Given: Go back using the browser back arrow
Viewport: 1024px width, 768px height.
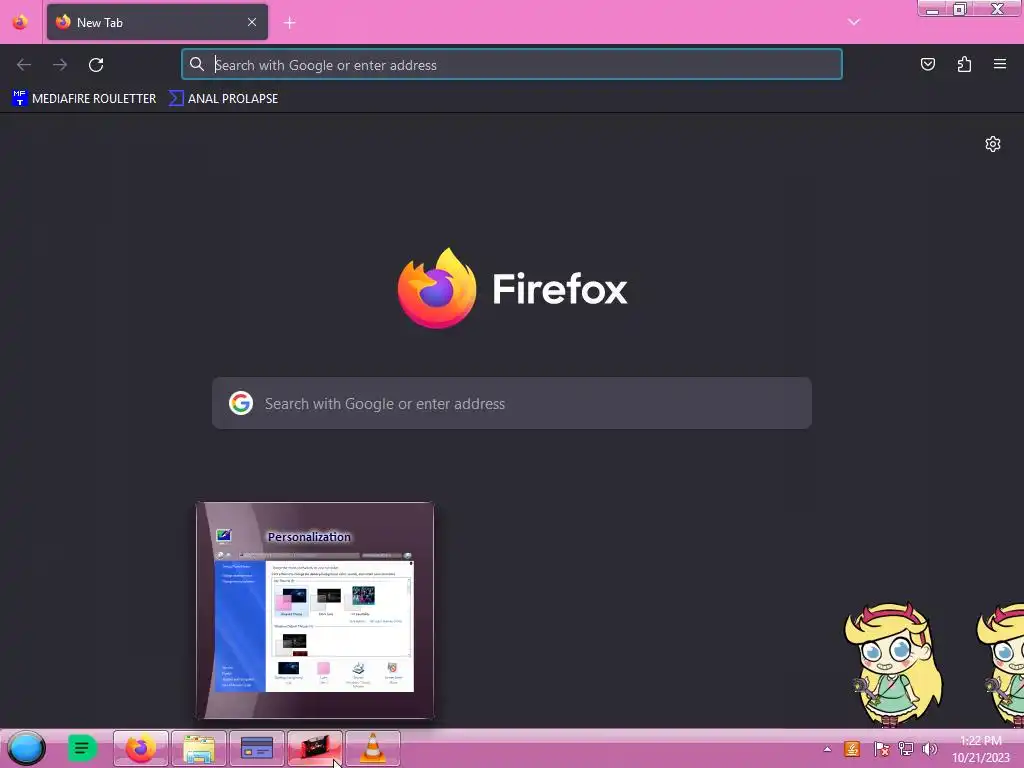Looking at the screenshot, I should 24,65.
